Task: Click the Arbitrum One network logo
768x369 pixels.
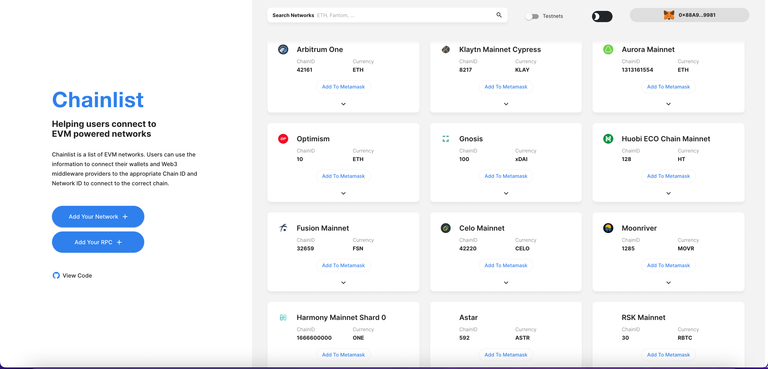Action: pyautogui.click(x=283, y=49)
